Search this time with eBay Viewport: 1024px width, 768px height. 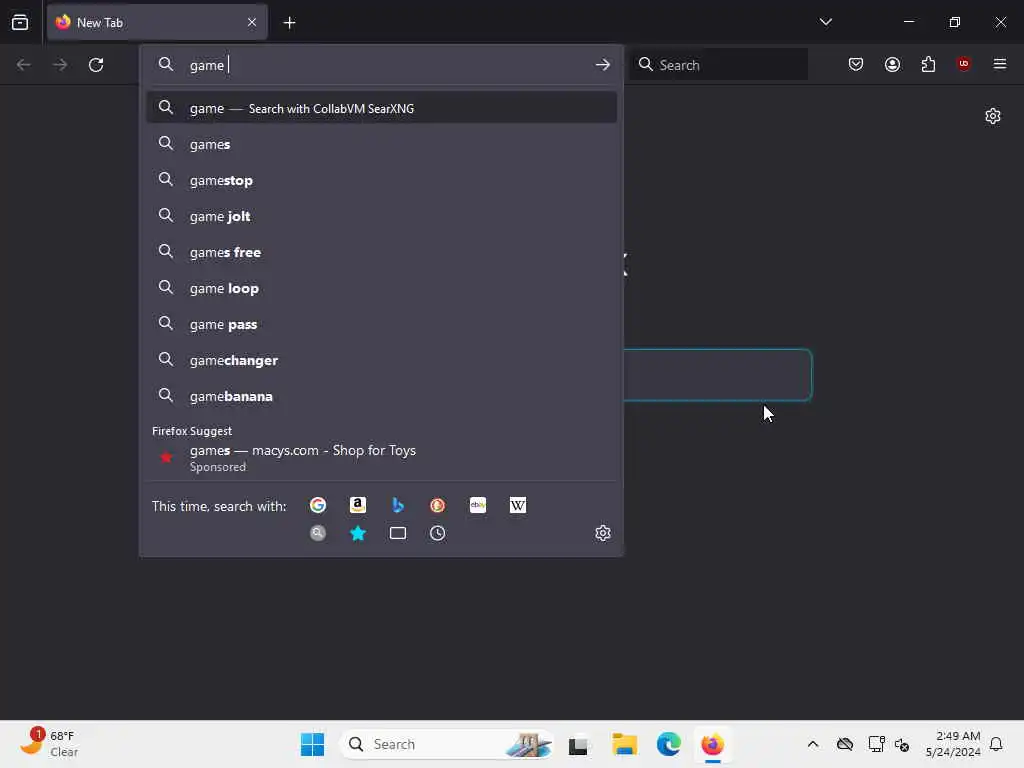click(477, 505)
